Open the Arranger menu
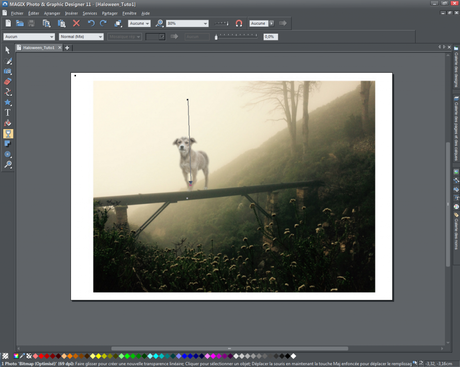 click(x=52, y=13)
